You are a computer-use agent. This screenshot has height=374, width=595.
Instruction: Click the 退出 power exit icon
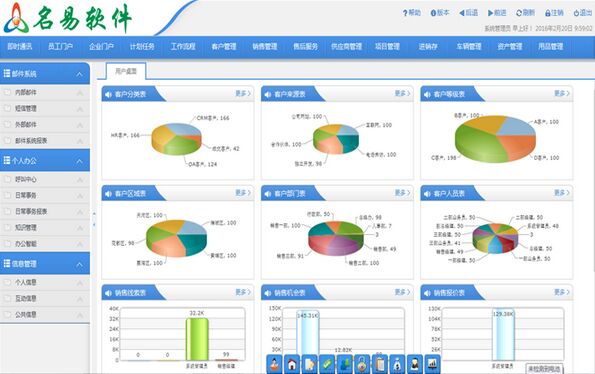coord(576,13)
